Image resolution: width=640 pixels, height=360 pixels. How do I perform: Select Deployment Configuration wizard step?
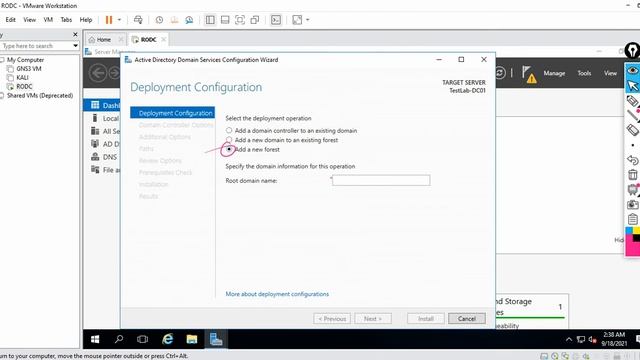pos(172,113)
